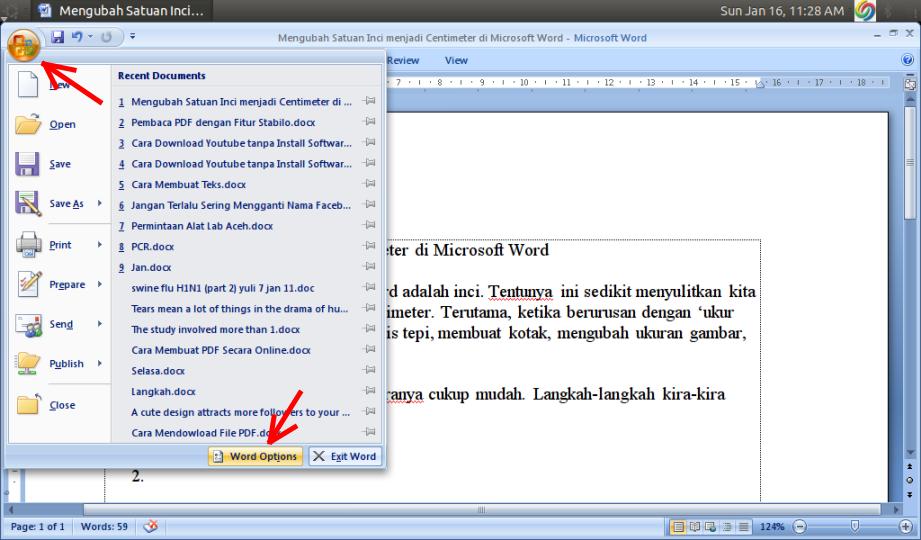Click the horizontal scrollbar thumb

coord(482,509)
